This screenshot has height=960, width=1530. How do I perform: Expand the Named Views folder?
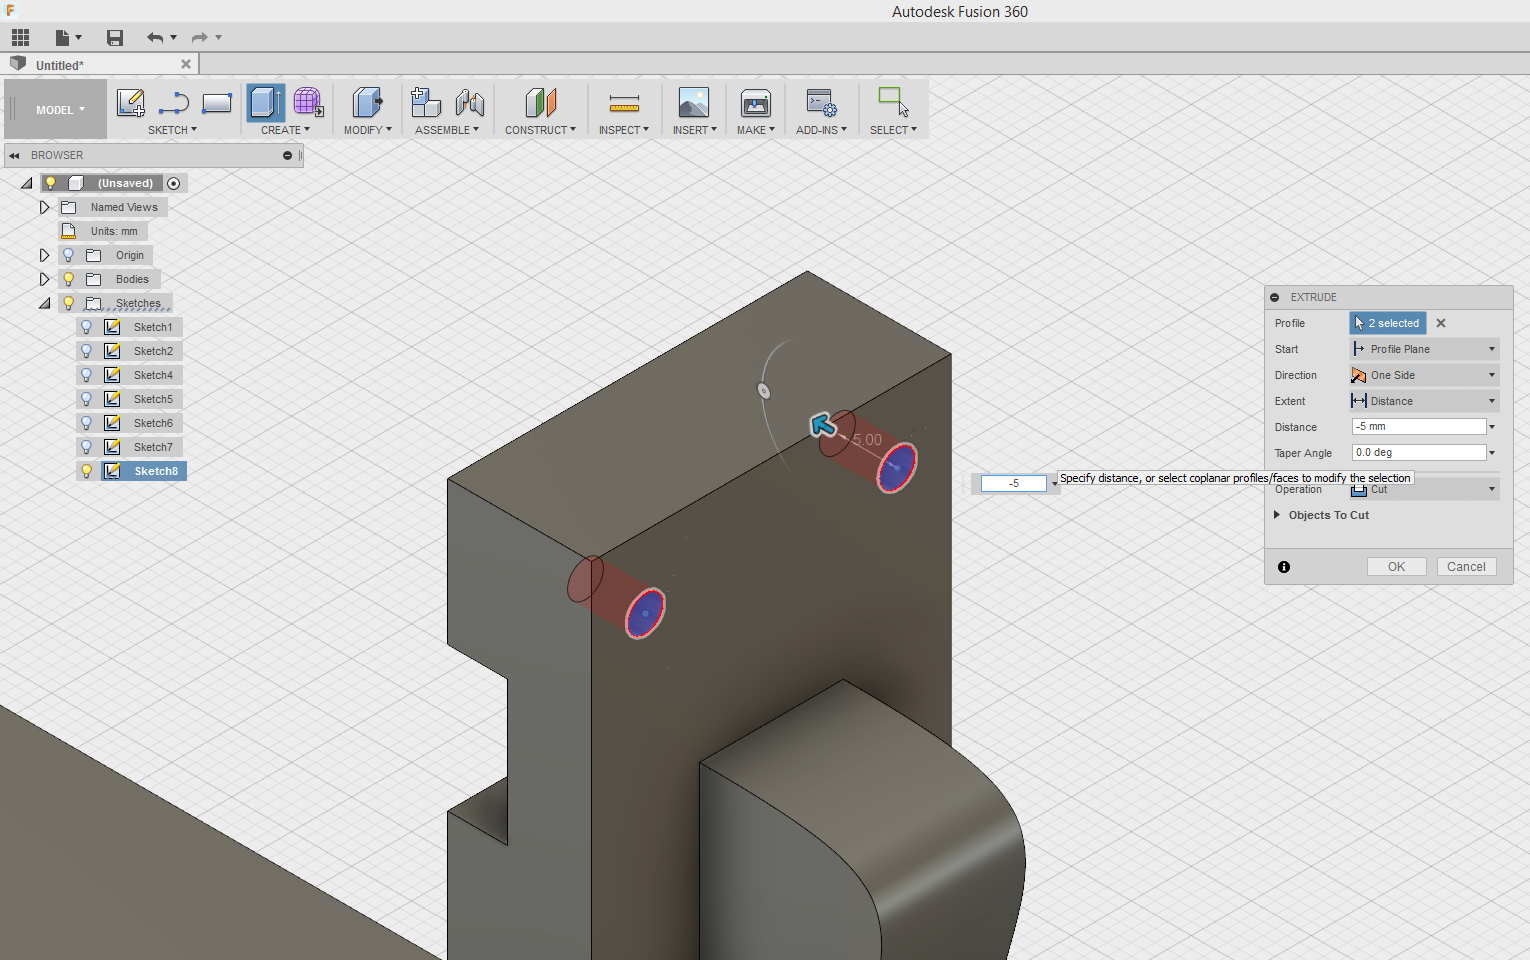coord(44,207)
